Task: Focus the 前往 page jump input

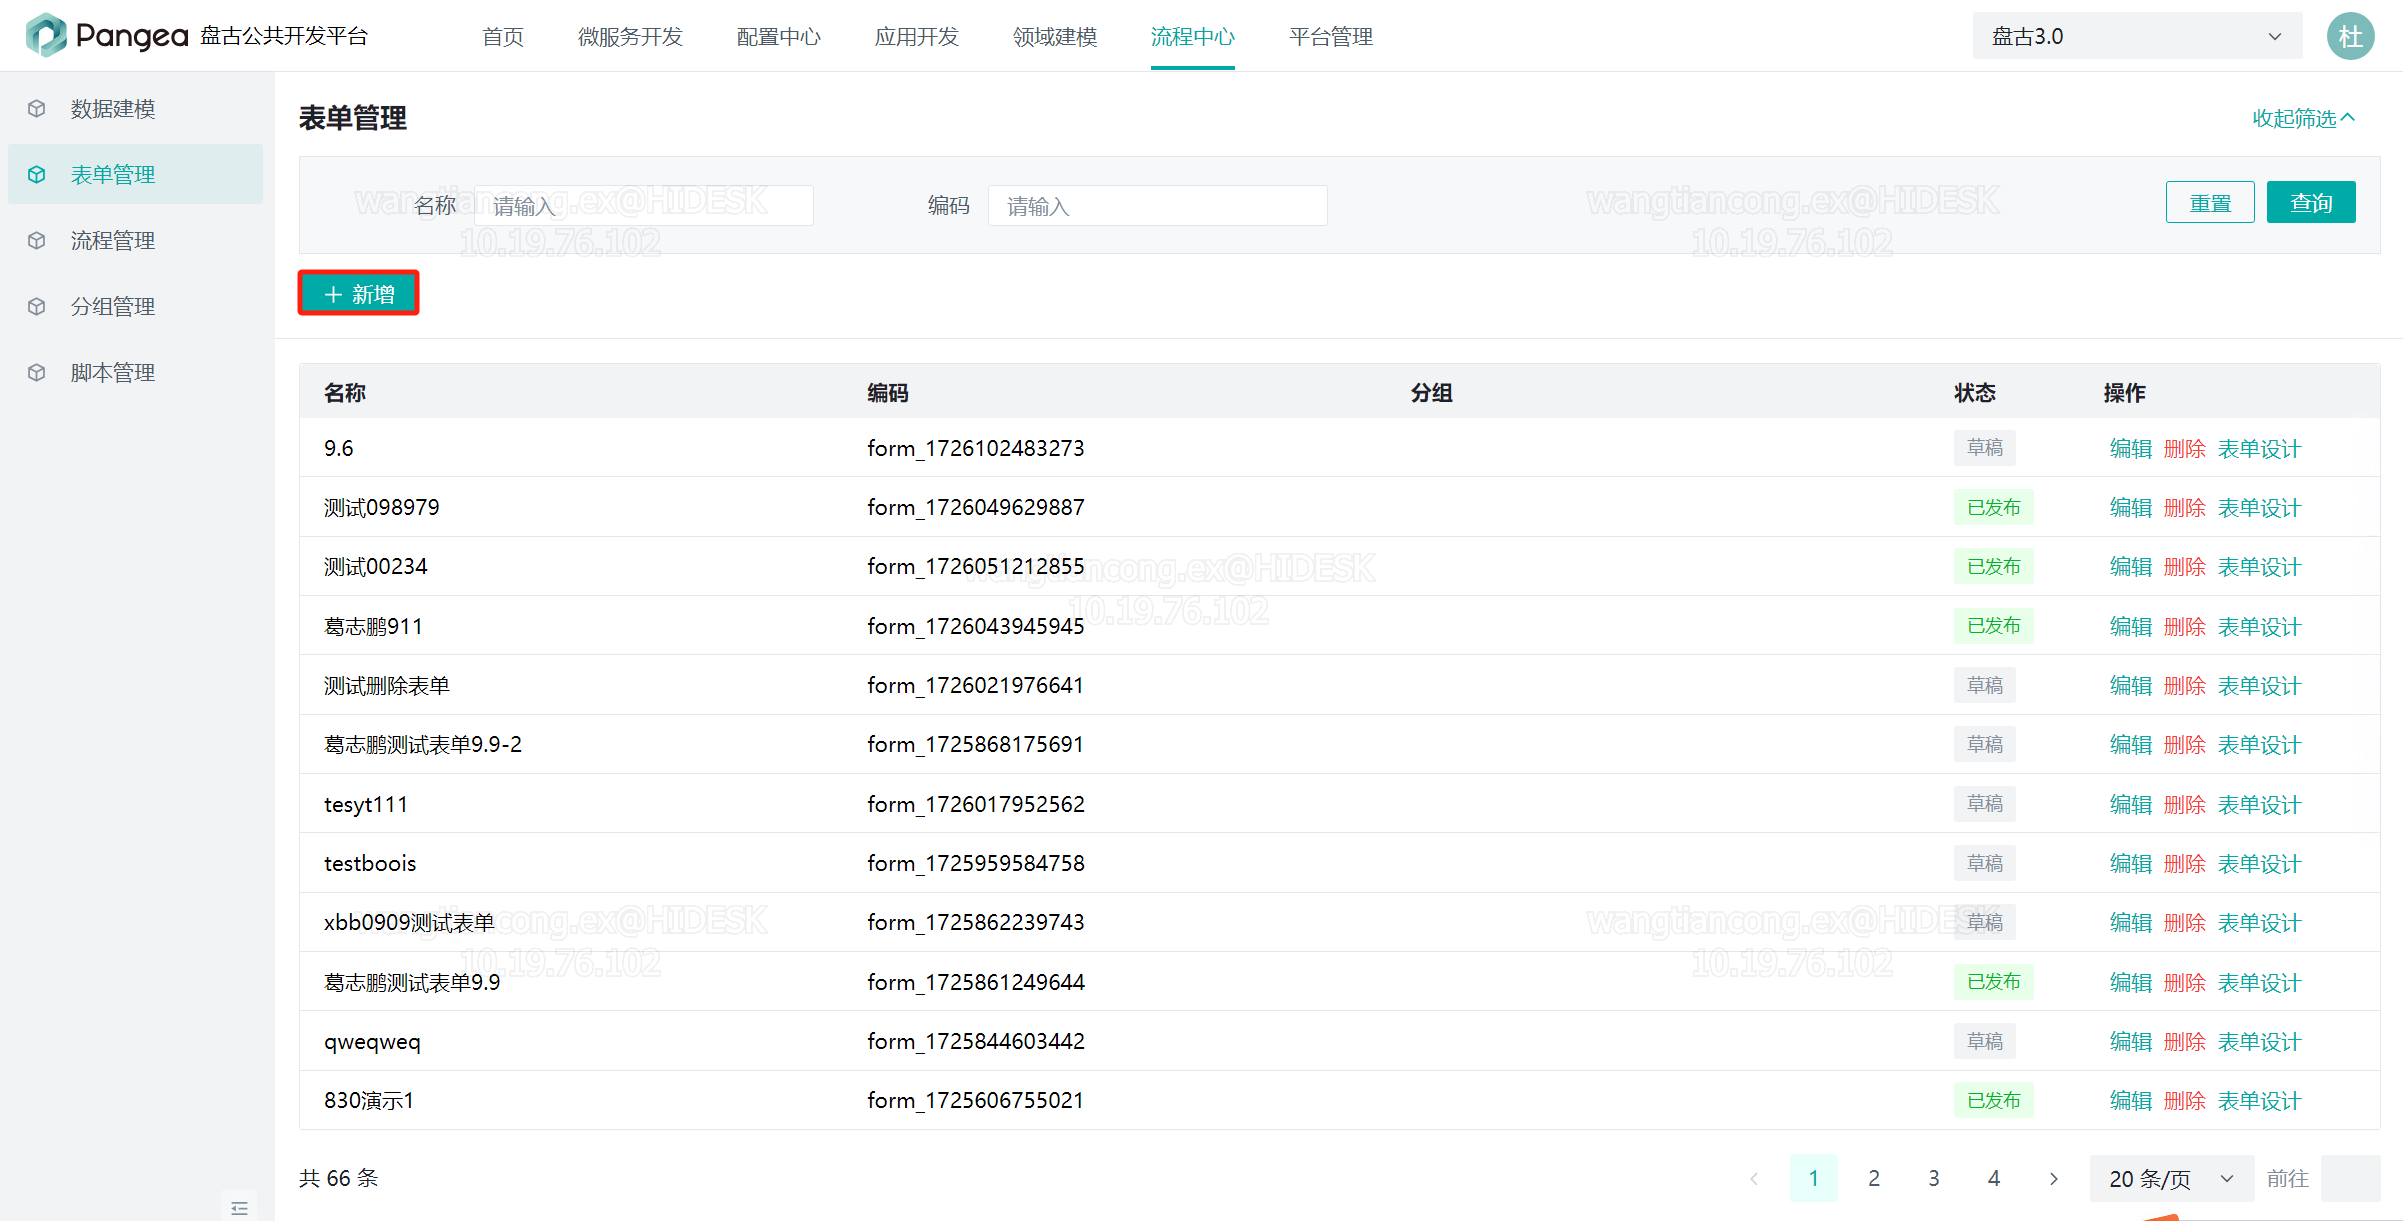Action: pyautogui.click(x=2350, y=1179)
